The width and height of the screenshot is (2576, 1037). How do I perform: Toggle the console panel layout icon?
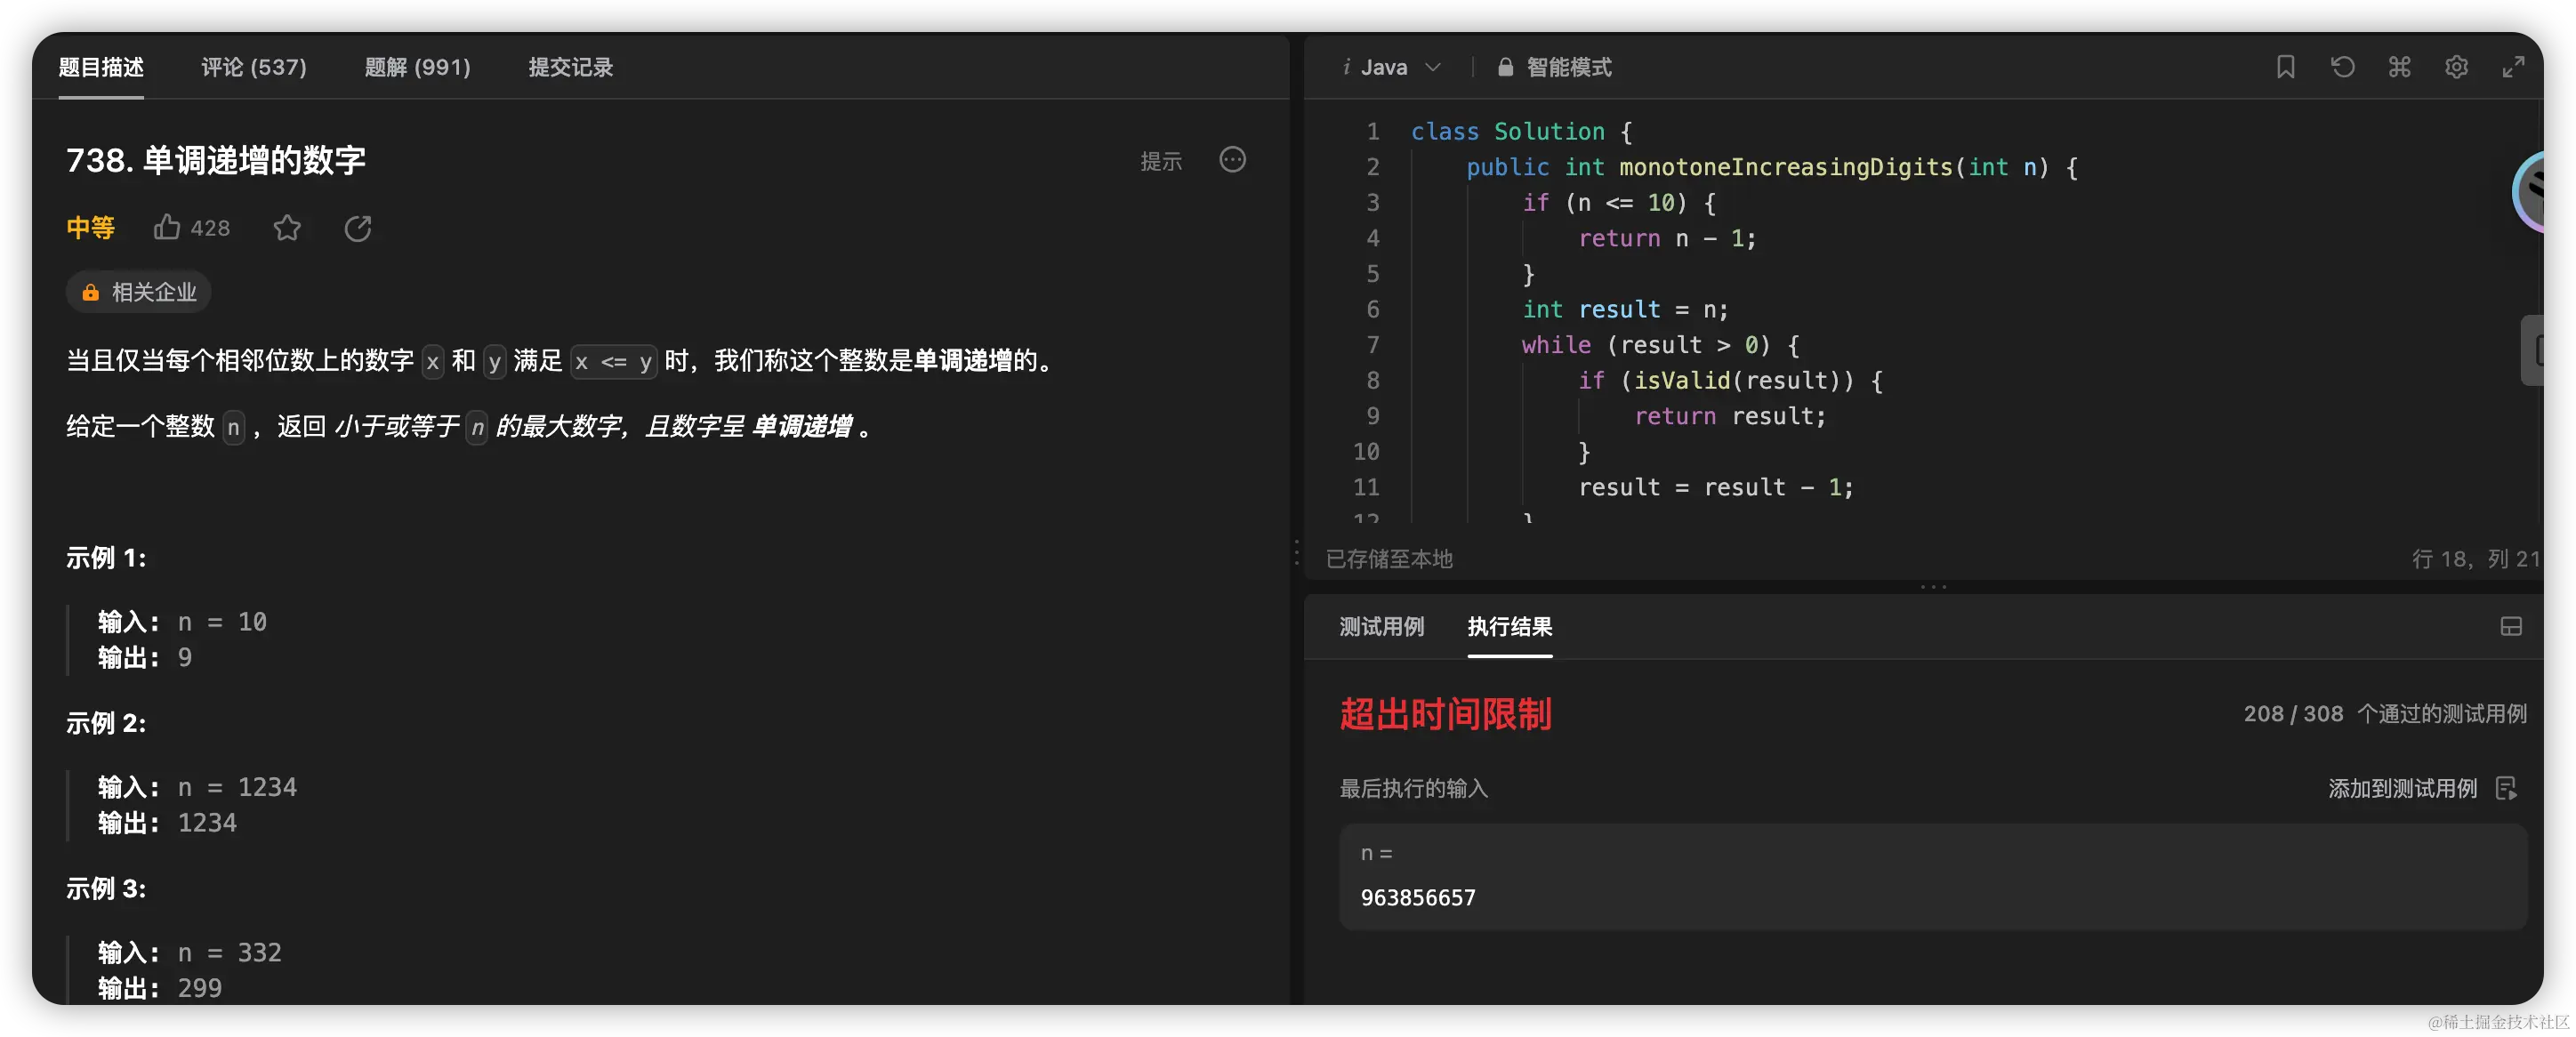[x=2511, y=627]
